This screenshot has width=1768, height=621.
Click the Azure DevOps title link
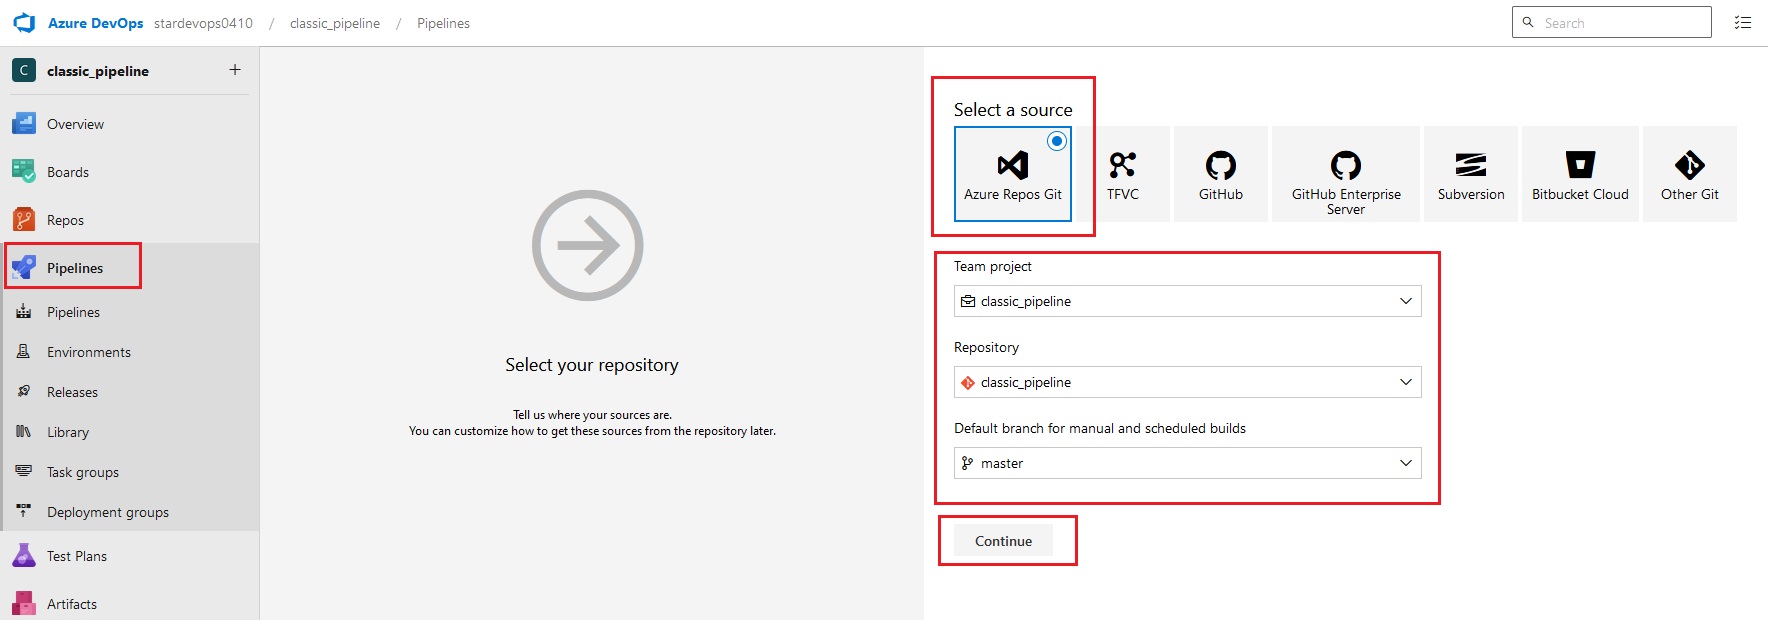coord(96,23)
